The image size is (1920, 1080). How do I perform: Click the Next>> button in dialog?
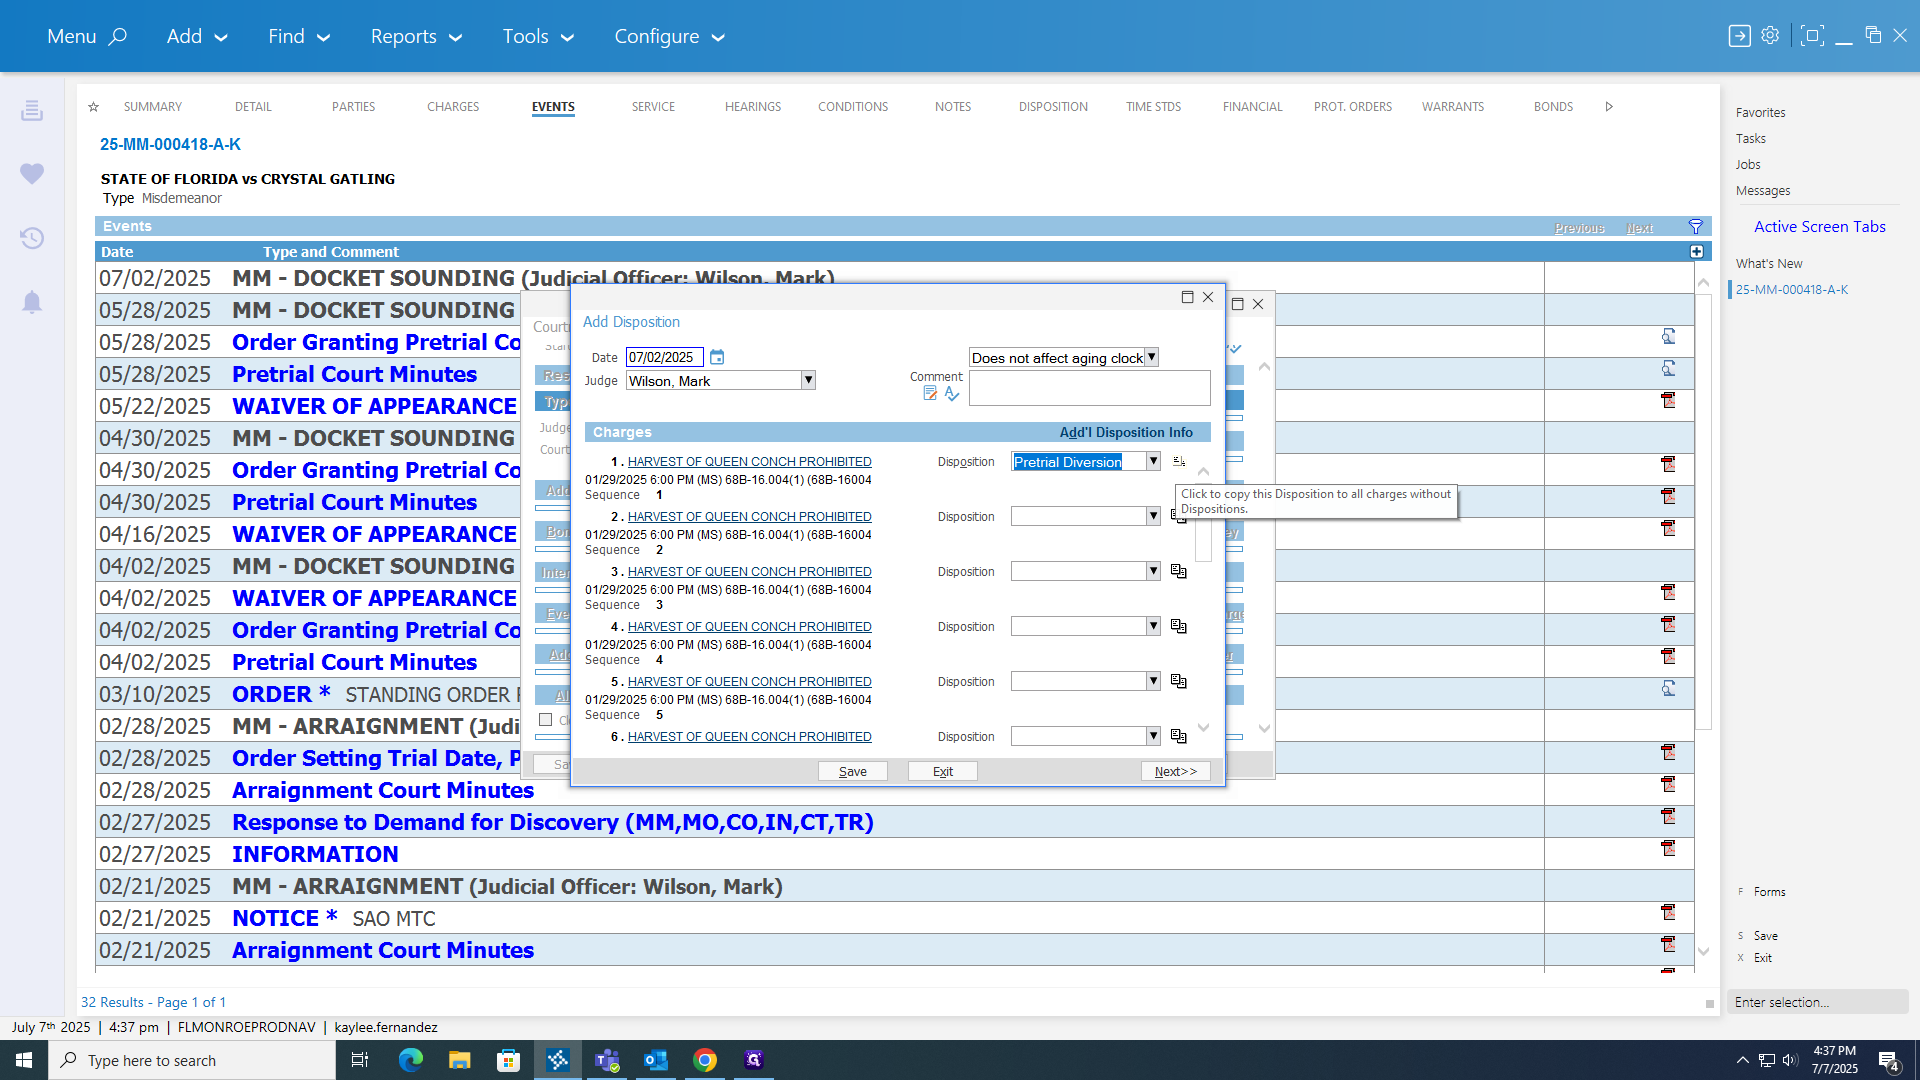coord(1176,771)
